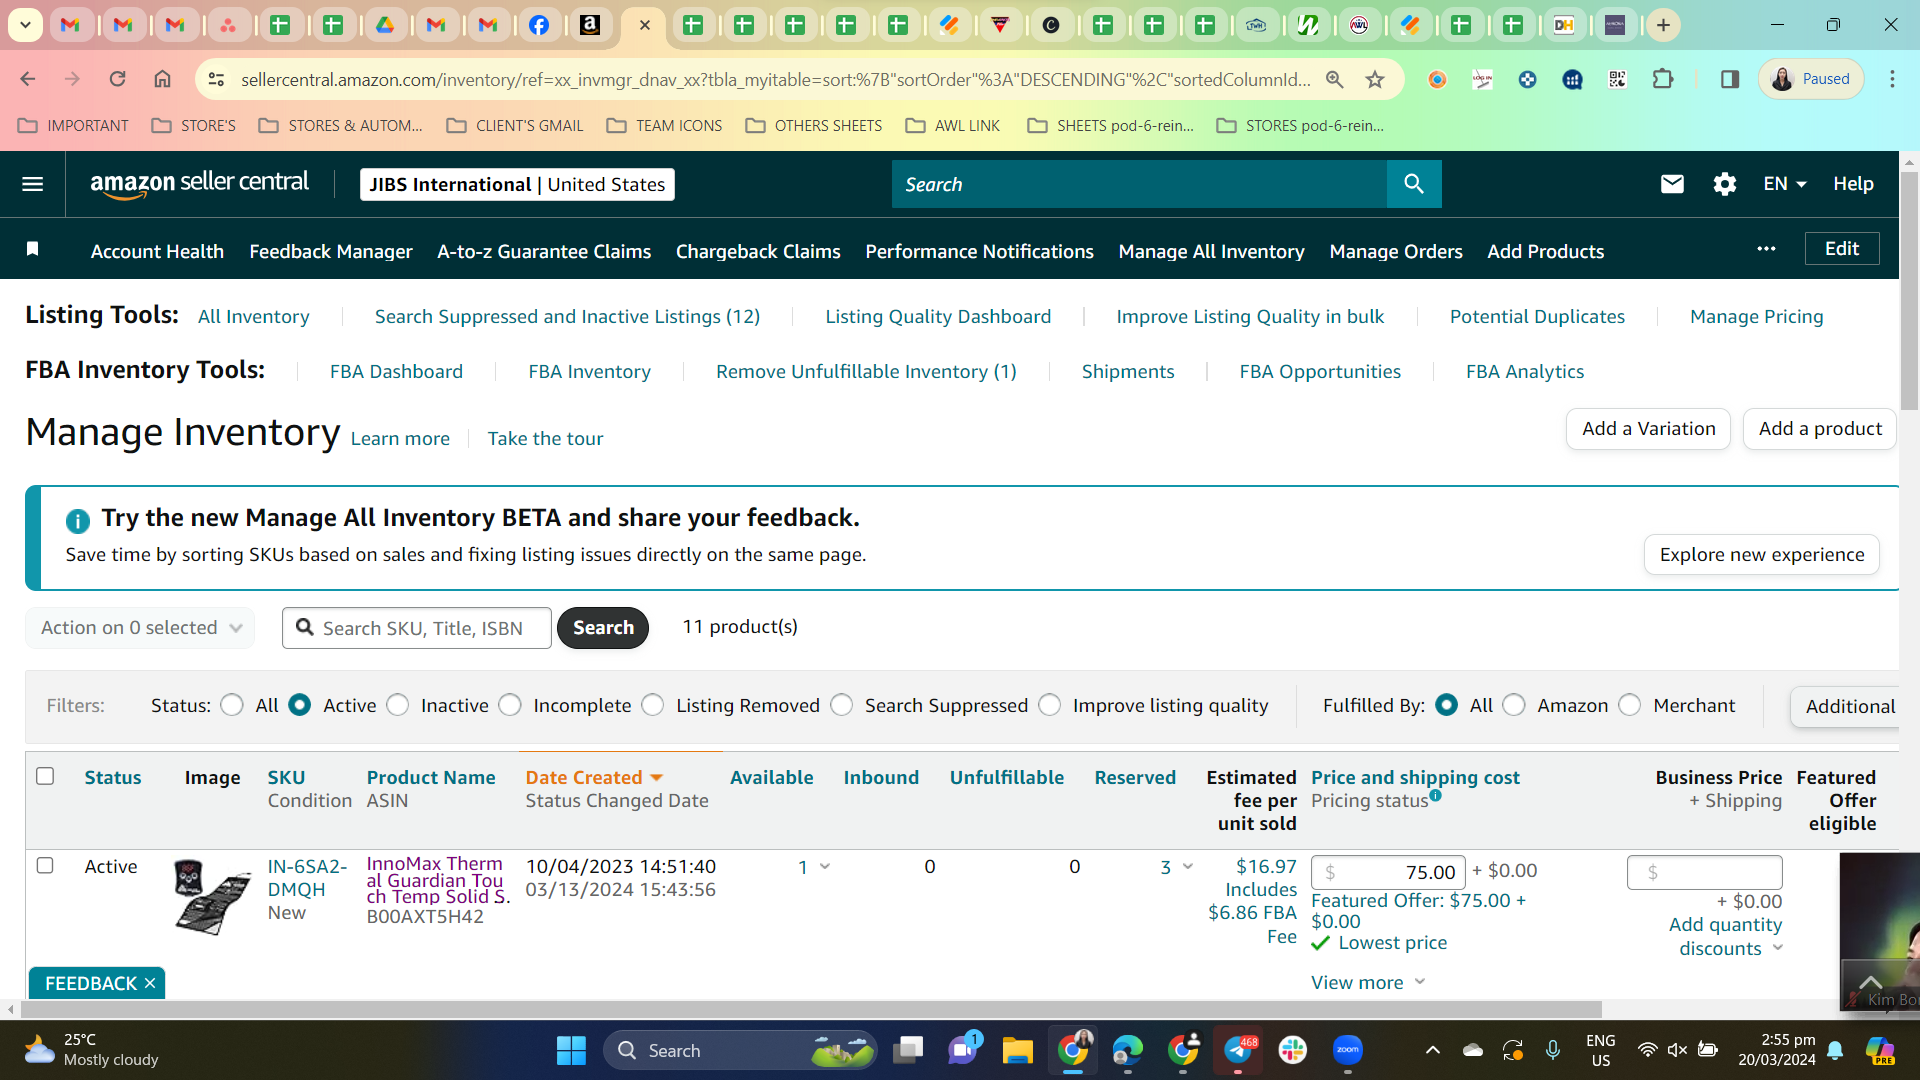This screenshot has height=1080, width=1920.
Task: Click the Windows Start button
Action: [x=571, y=1050]
